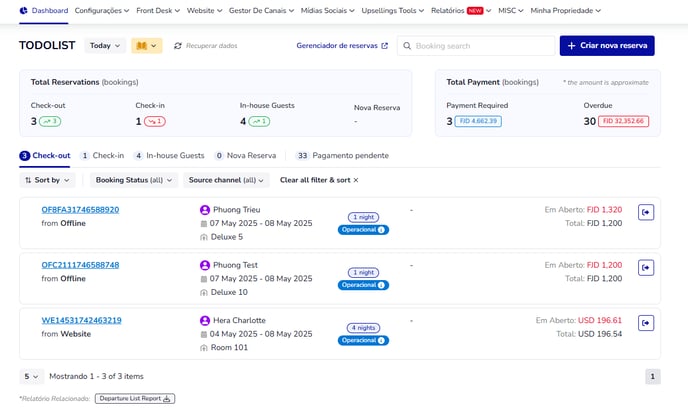Open booking link WE14531742463219
The image size is (688, 419).
point(82,320)
